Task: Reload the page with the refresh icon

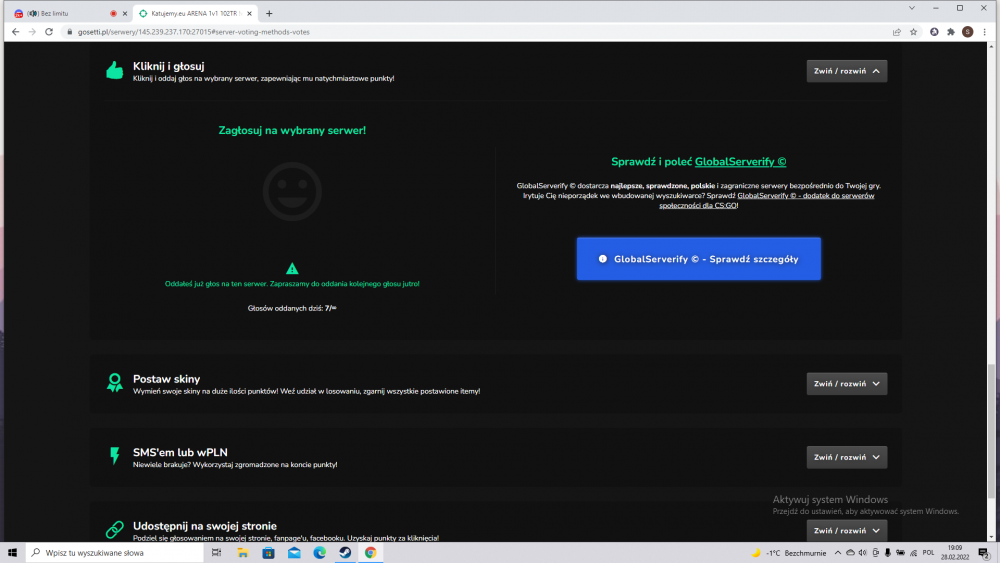Action: coord(49,32)
